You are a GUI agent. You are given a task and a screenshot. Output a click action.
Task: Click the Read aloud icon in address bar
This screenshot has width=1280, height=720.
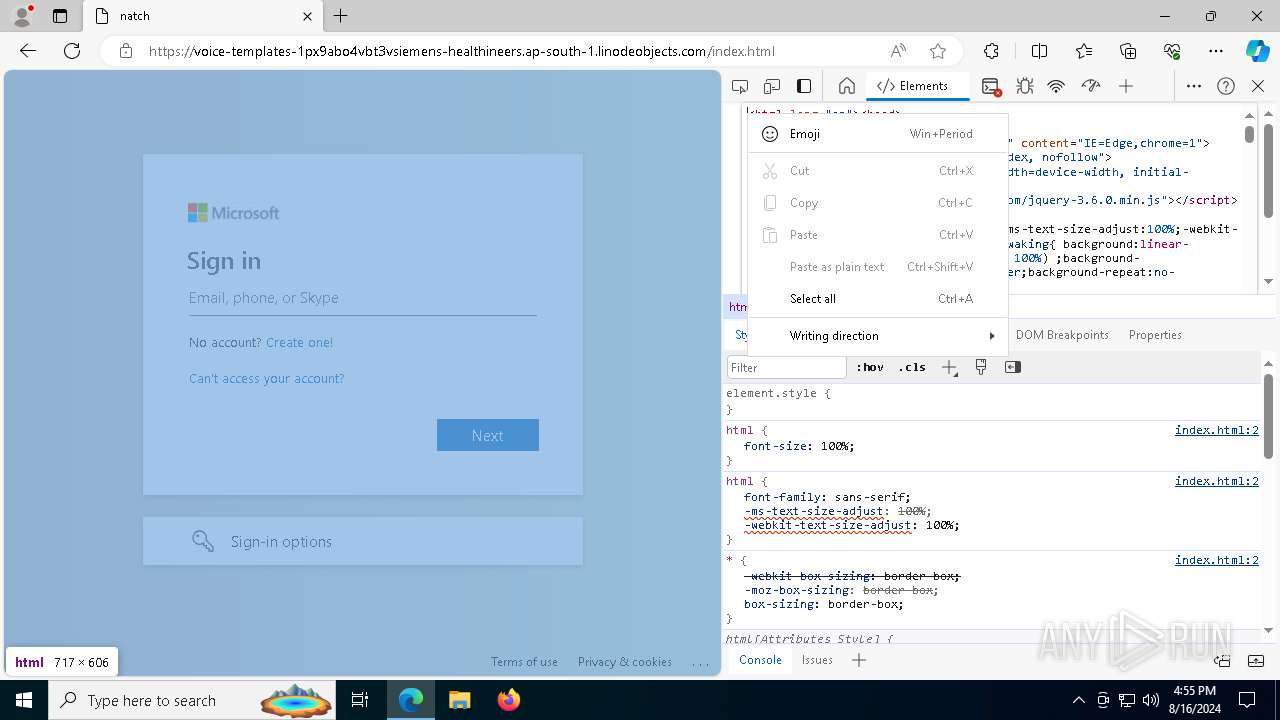898,51
